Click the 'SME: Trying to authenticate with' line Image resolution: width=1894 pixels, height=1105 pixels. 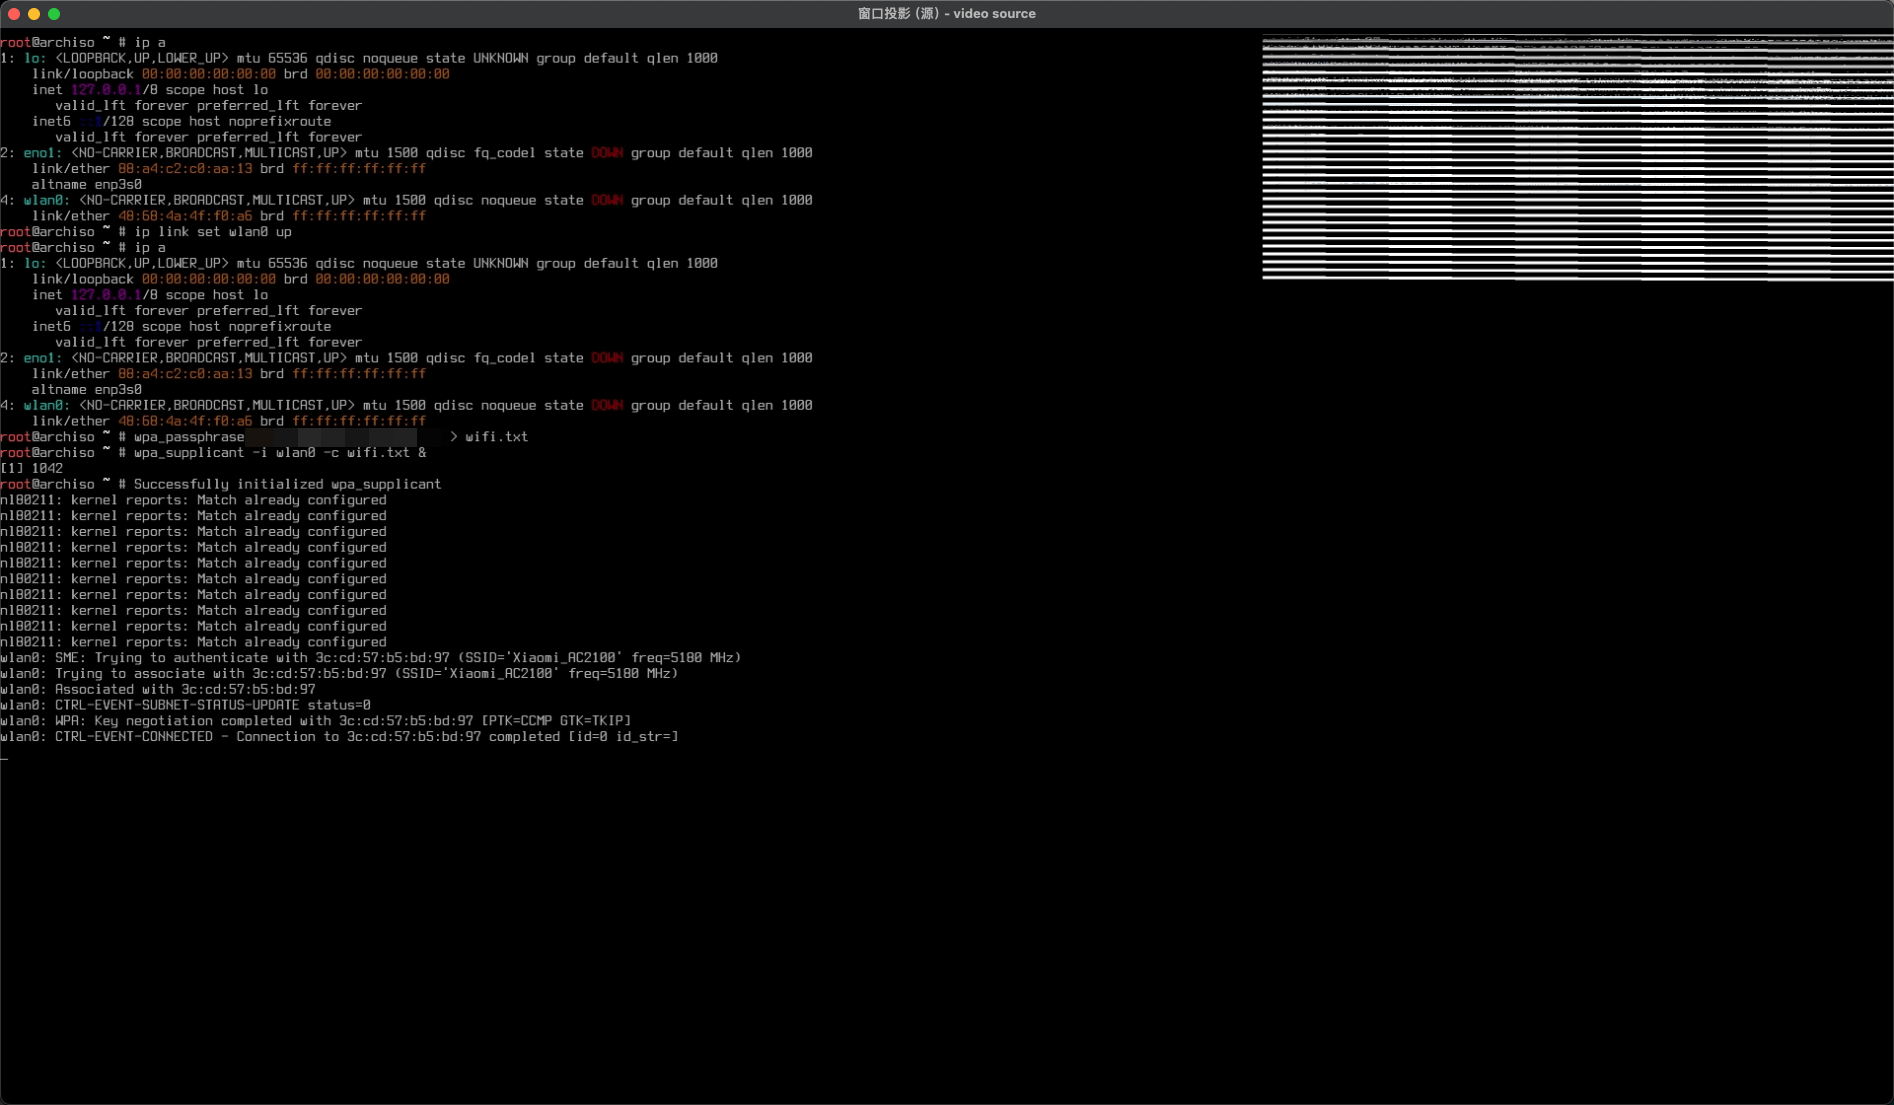[370, 658]
